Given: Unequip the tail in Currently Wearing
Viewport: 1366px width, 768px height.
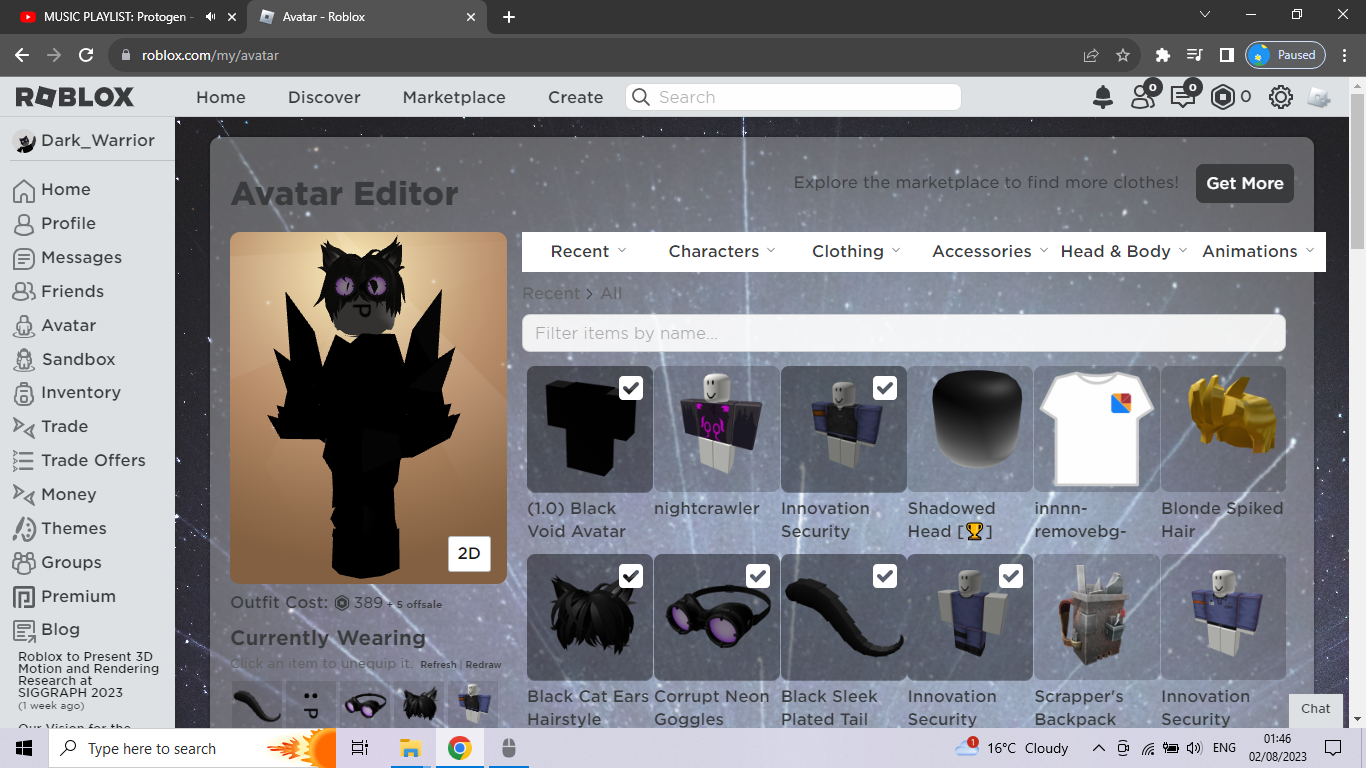Looking at the screenshot, I should (257, 705).
